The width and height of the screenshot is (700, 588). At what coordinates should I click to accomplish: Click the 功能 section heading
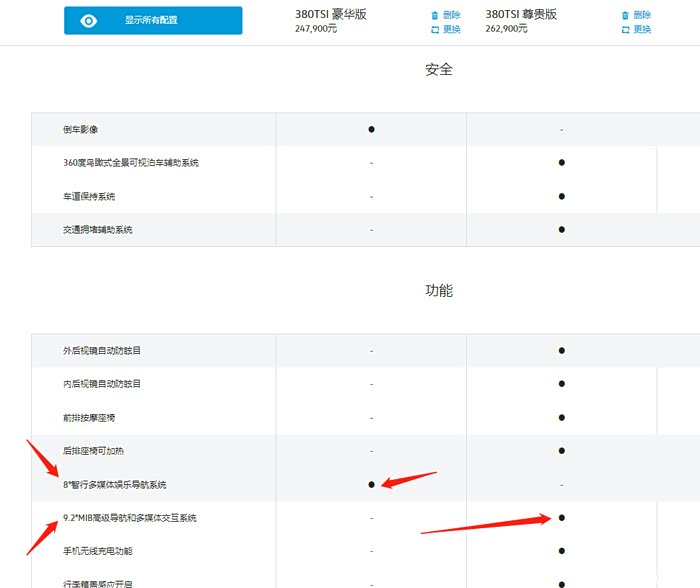click(439, 291)
